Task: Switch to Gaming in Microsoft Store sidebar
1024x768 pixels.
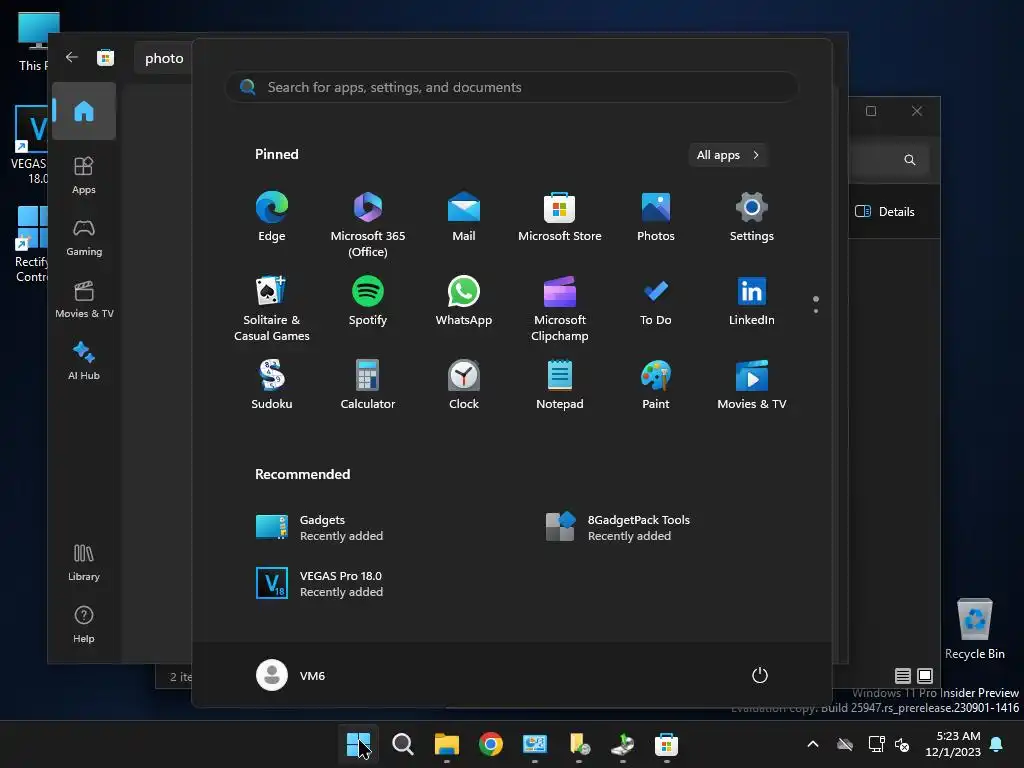Action: 84,237
